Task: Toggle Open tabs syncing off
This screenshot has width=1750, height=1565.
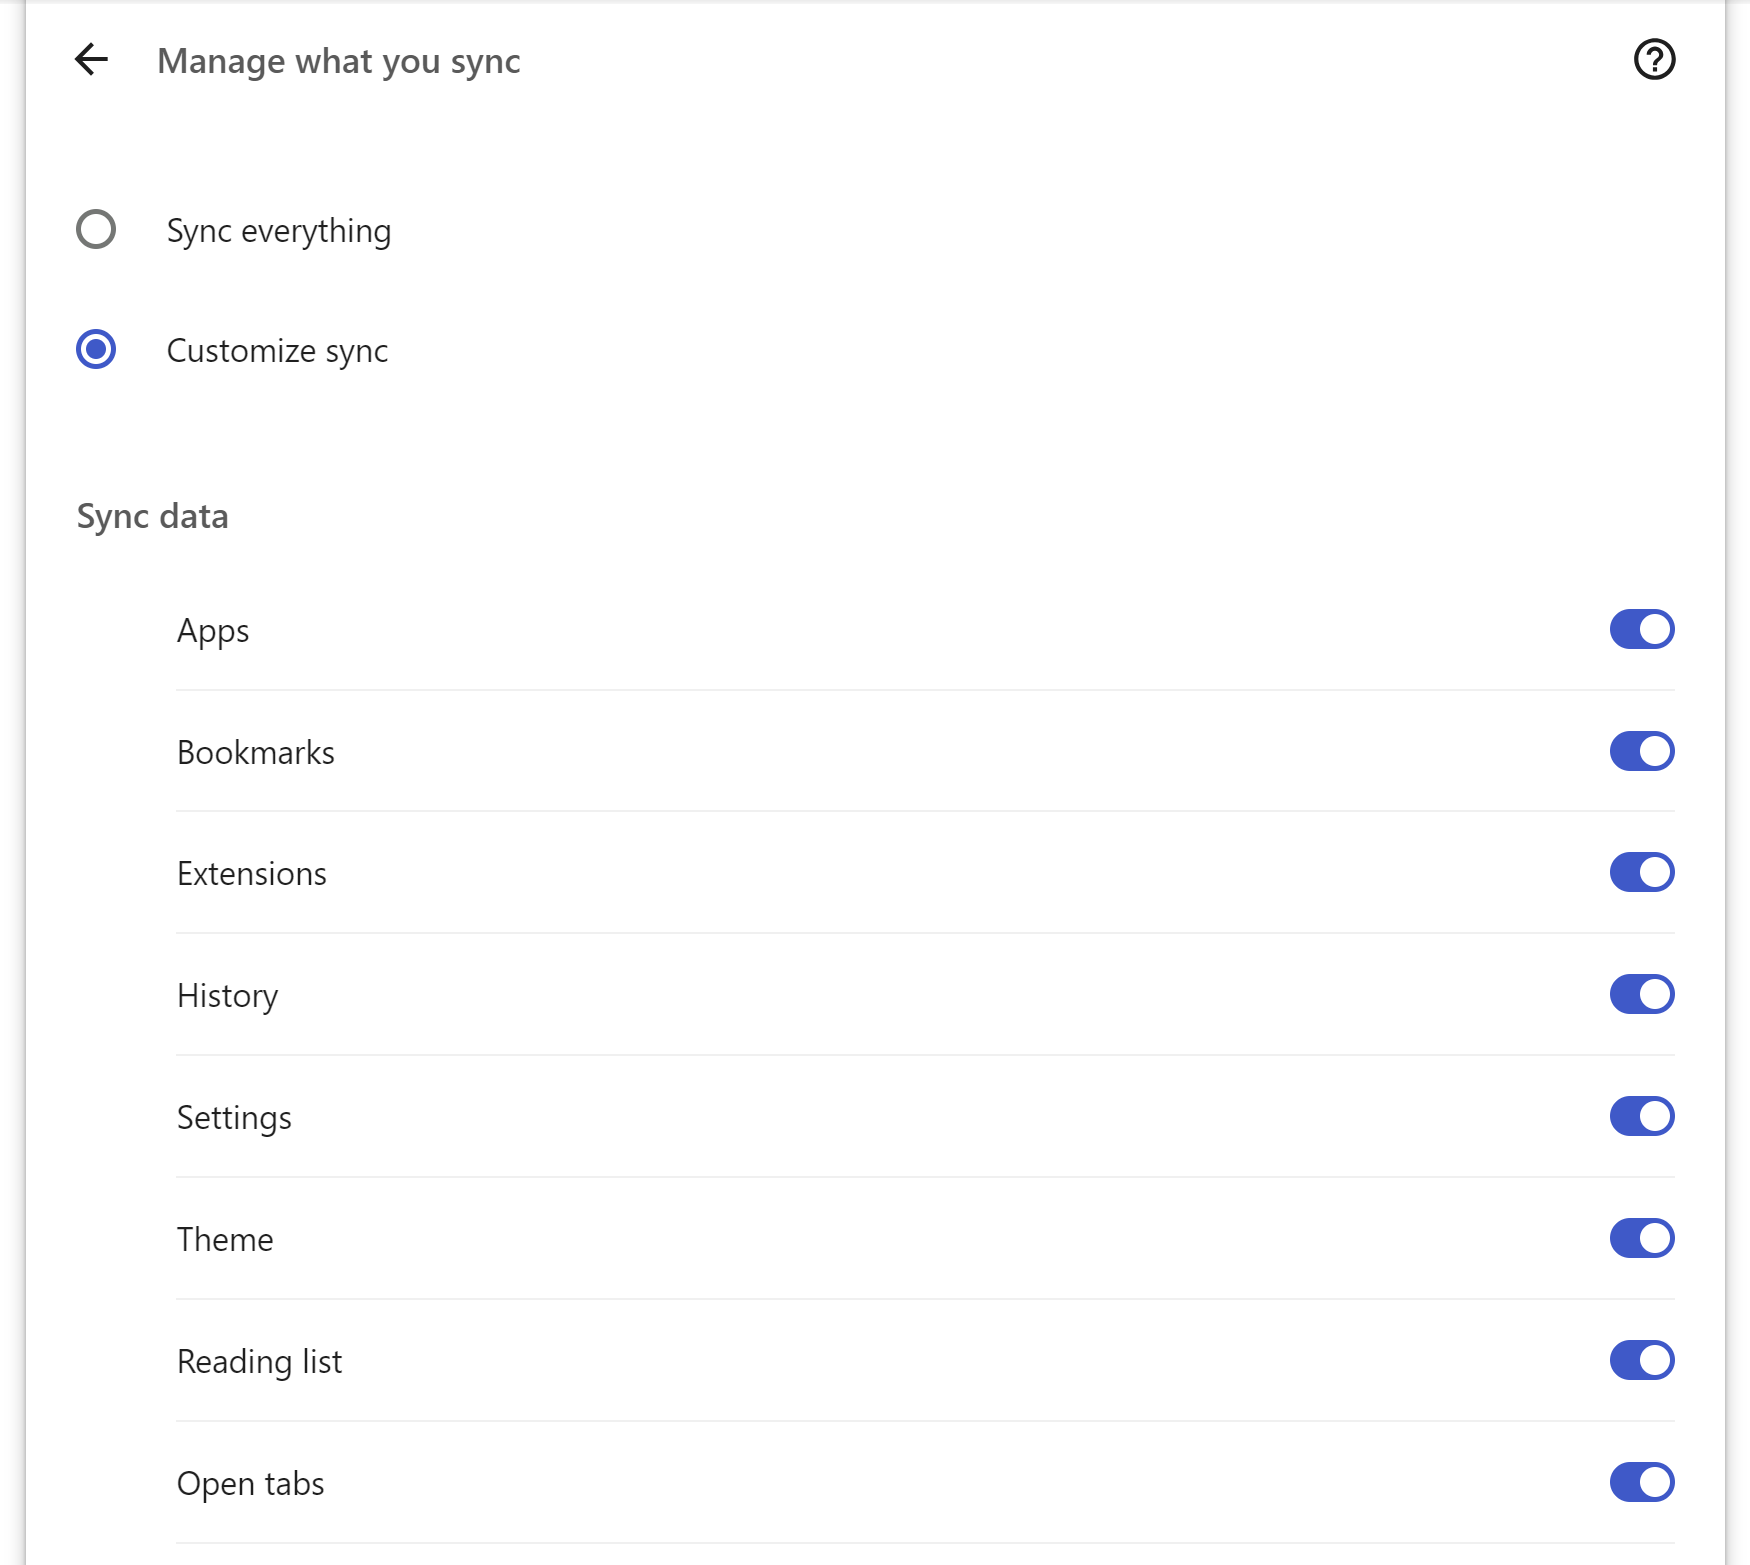Action: click(x=1641, y=1483)
